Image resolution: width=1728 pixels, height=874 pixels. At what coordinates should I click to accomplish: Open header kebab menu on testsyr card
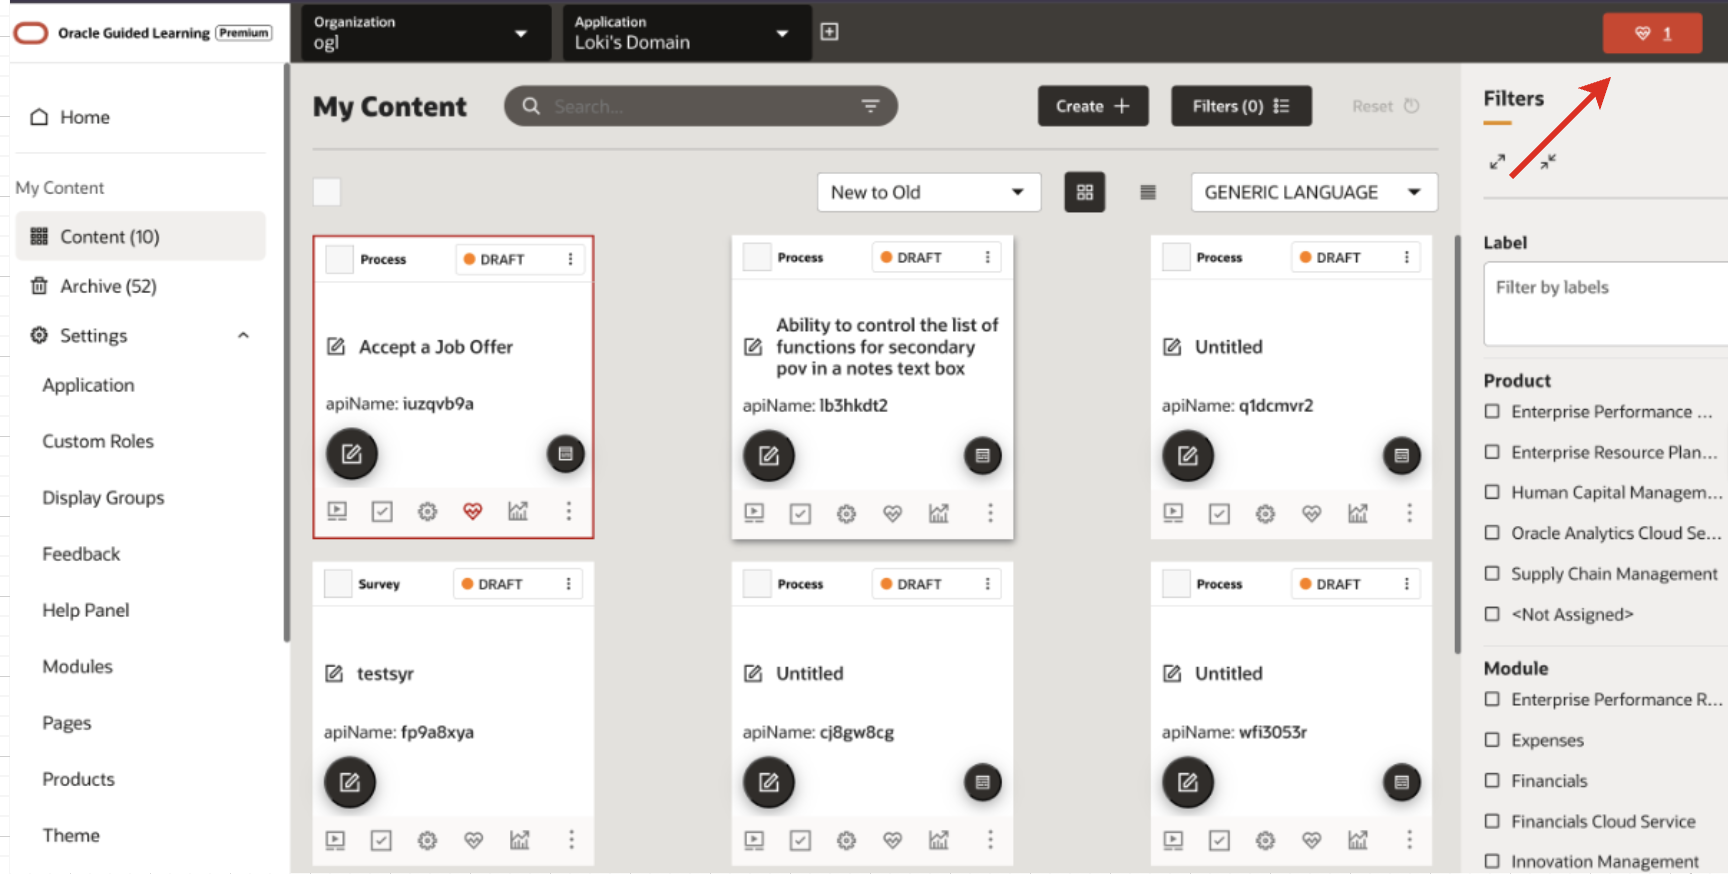[x=569, y=584]
